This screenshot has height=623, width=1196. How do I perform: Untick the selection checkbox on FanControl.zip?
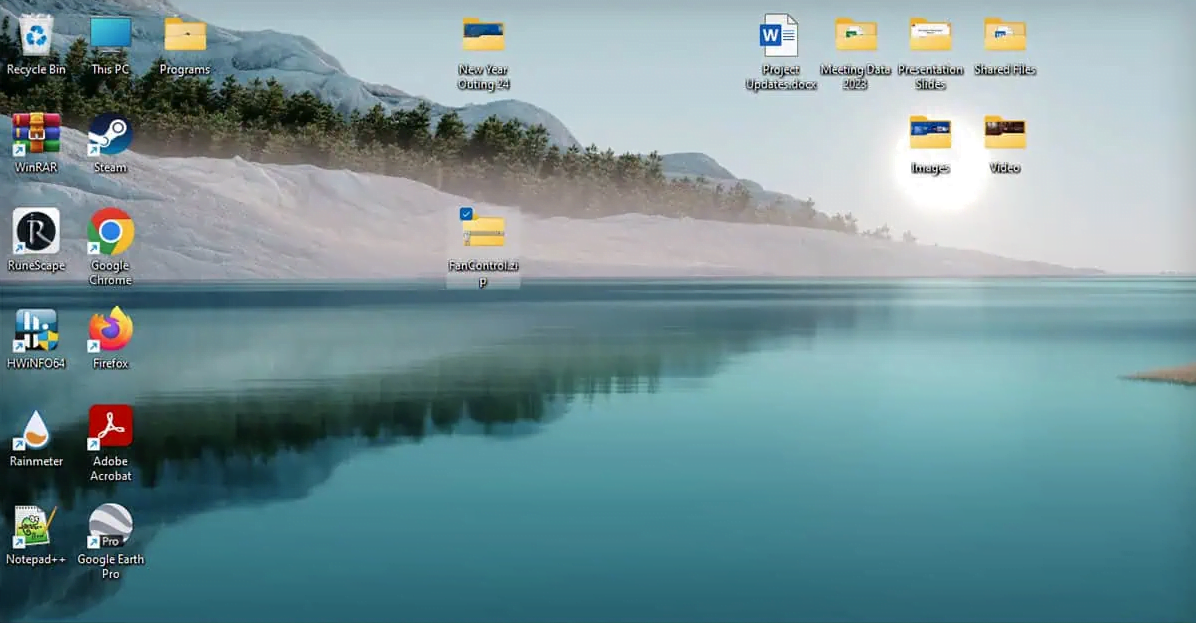coord(466,212)
